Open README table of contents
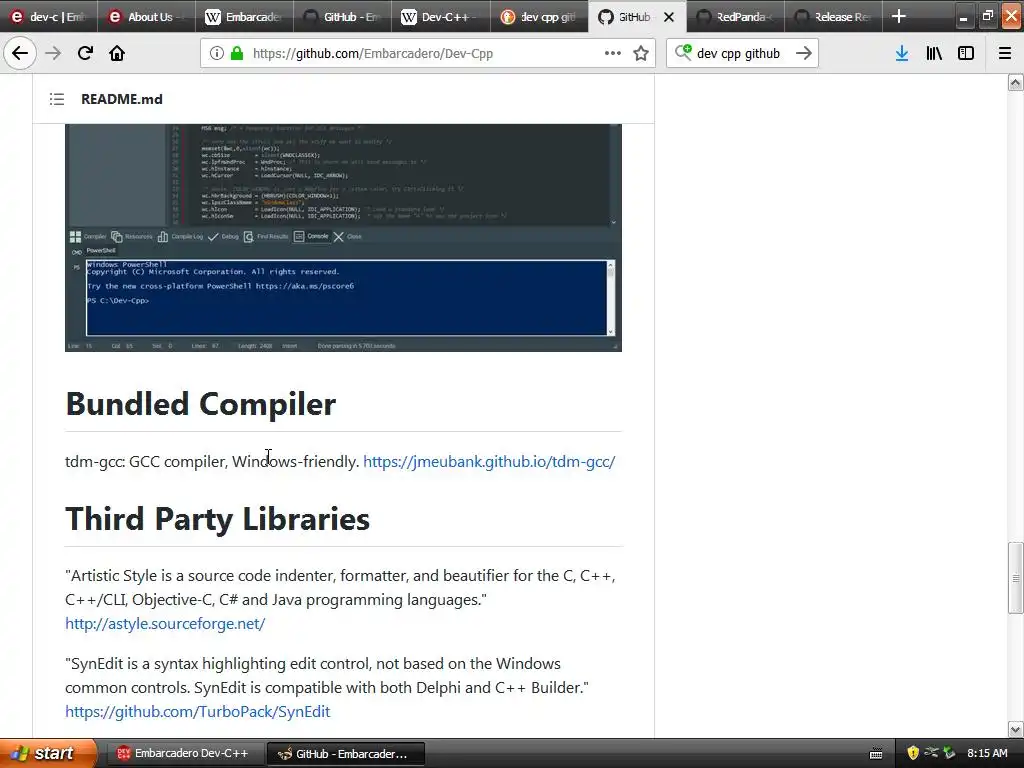Viewport: 1024px width, 768px height. click(x=57, y=99)
